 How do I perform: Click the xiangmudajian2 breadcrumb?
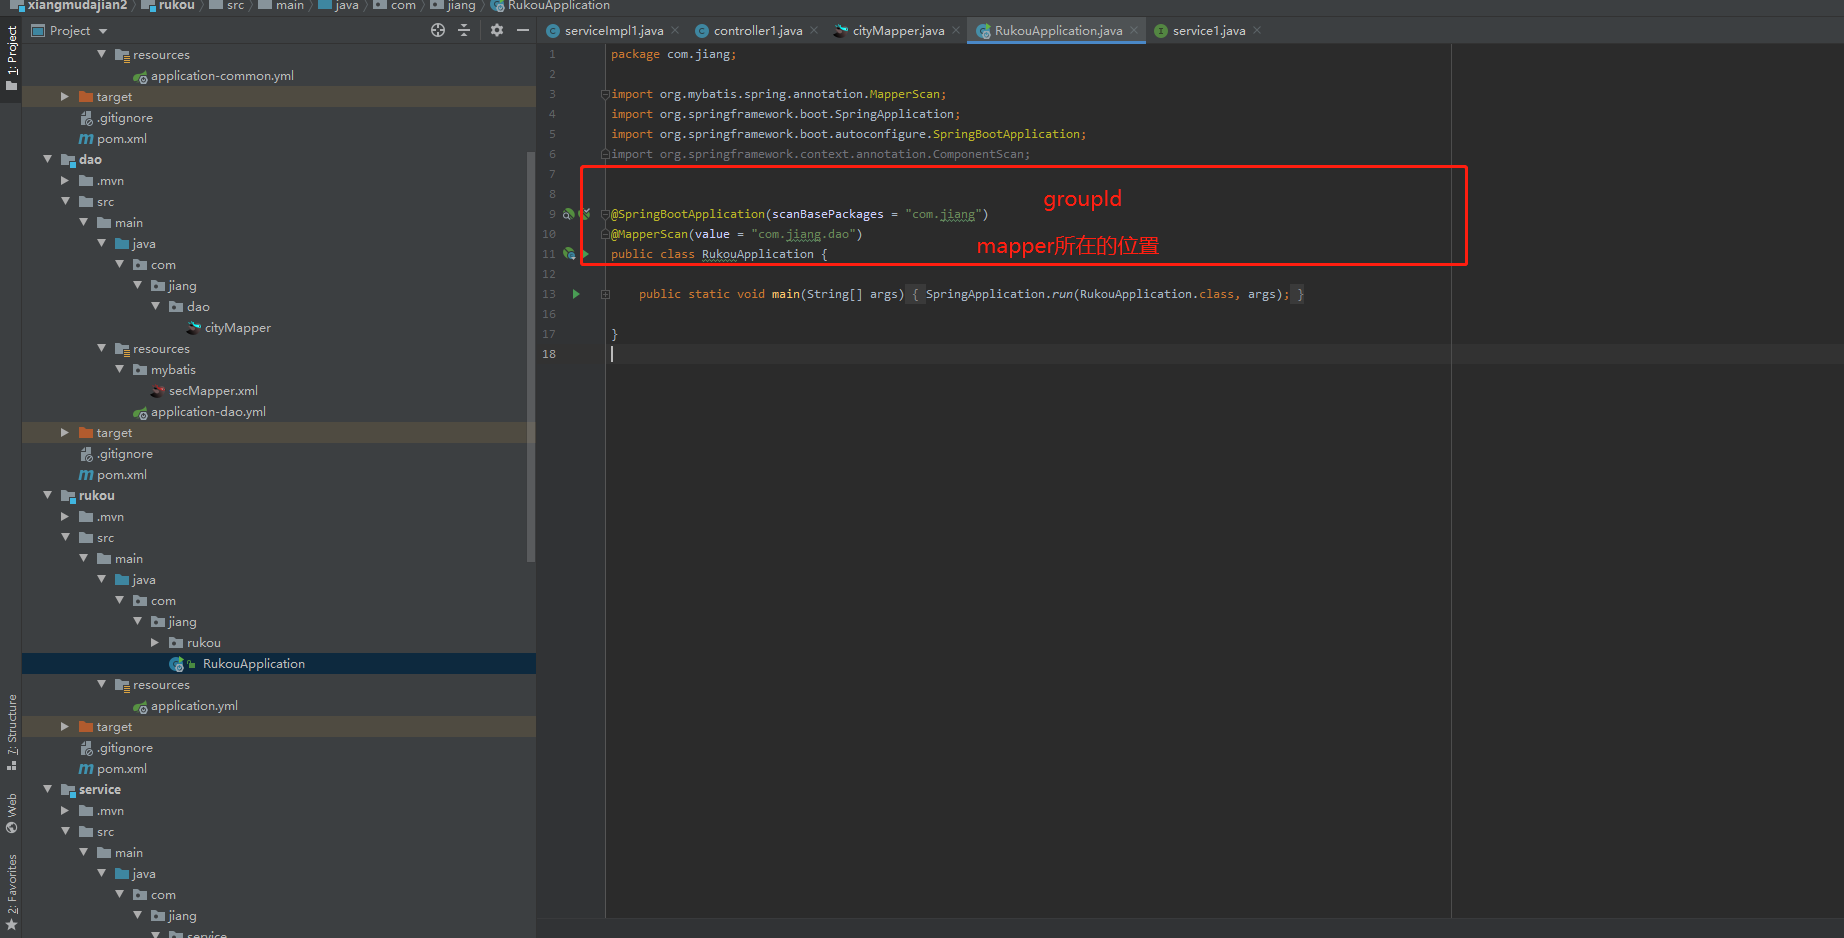[77, 6]
